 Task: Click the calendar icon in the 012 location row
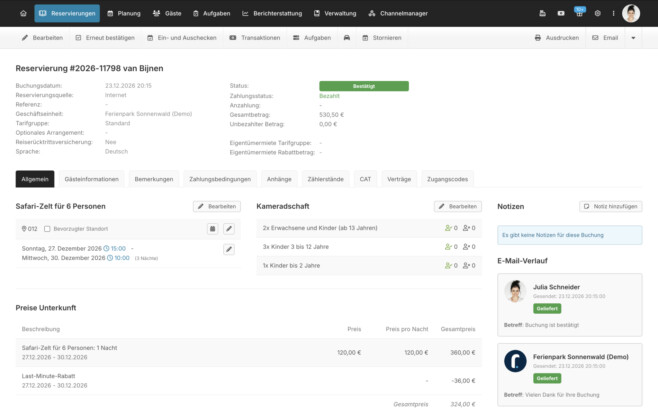212,229
